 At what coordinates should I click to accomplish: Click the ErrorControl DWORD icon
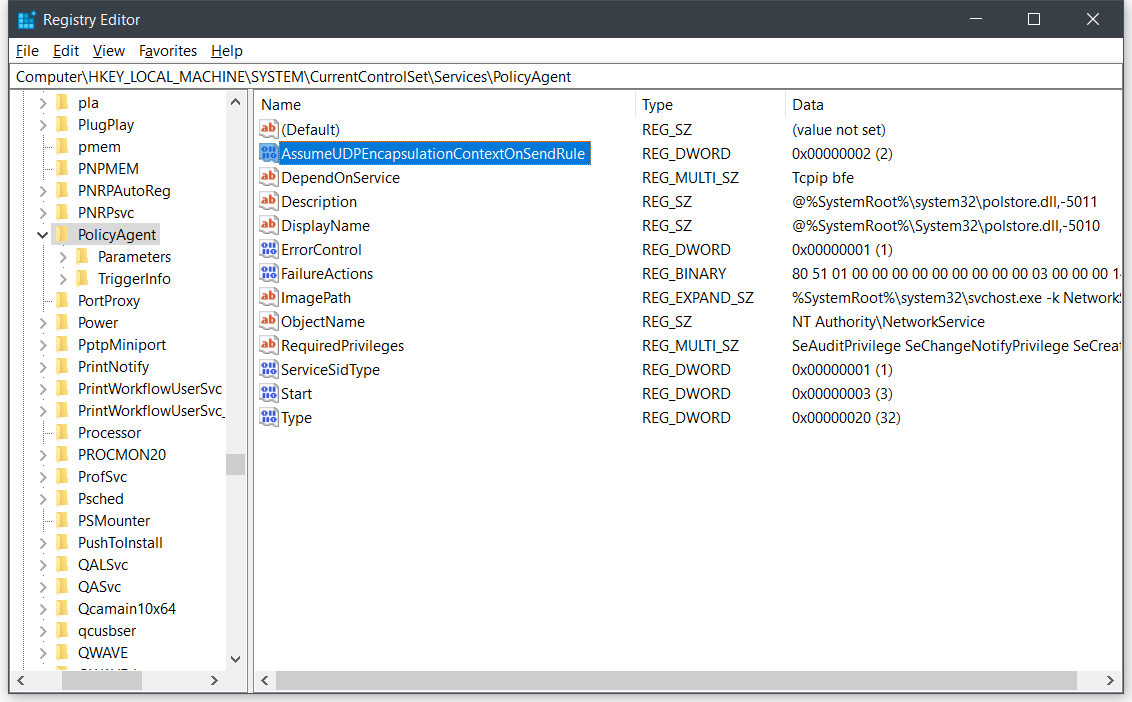point(269,249)
